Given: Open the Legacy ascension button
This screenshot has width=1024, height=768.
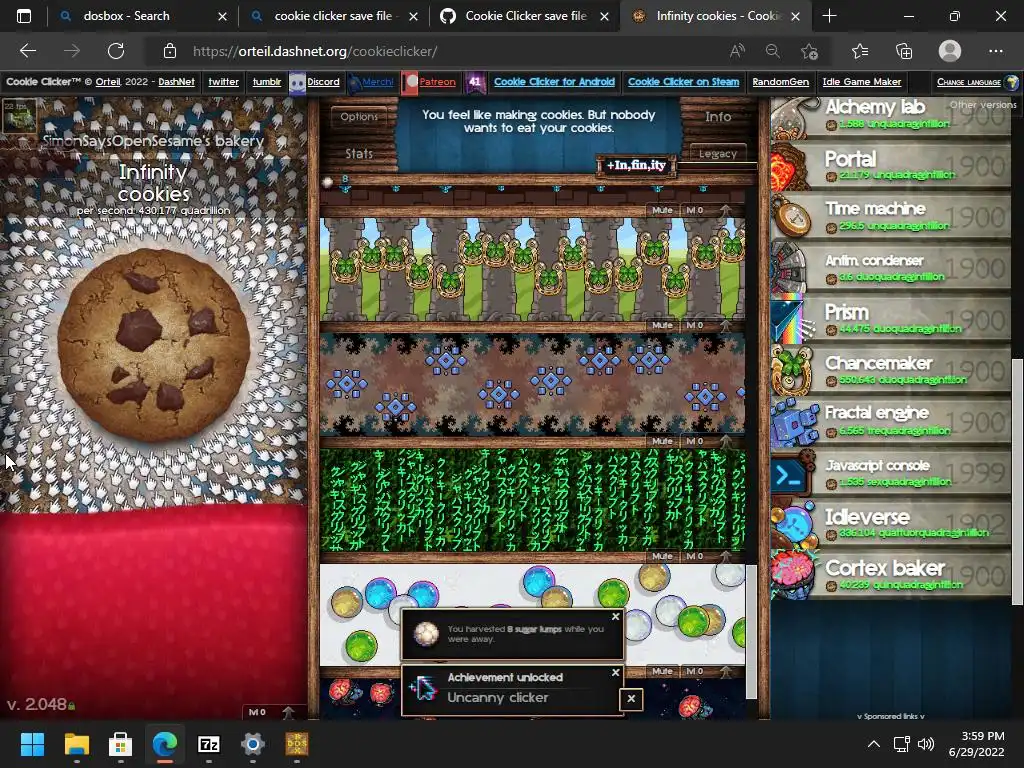Looking at the screenshot, I should 718,153.
